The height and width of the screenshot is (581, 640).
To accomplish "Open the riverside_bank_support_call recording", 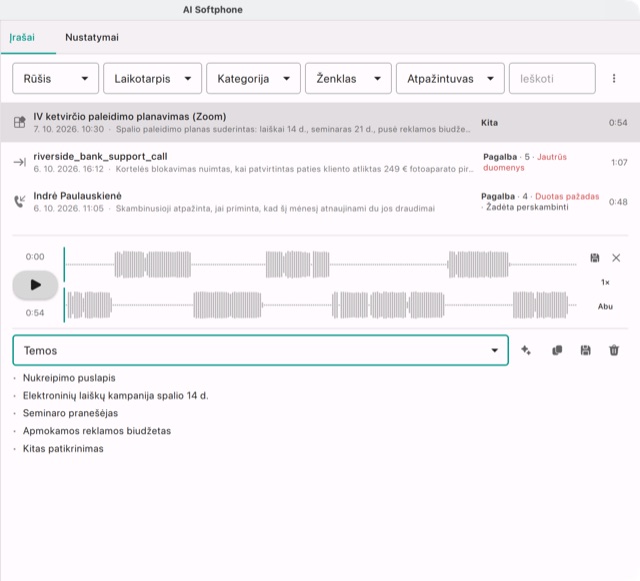I will pyautogui.click(x=320, y=162).
